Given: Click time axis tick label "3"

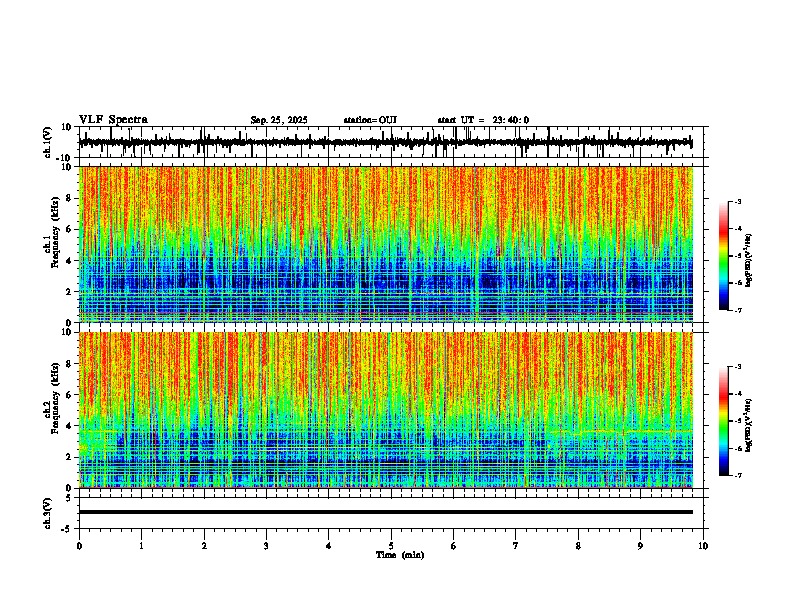Looking at the screenshot, I should click(x=266, y=546).
